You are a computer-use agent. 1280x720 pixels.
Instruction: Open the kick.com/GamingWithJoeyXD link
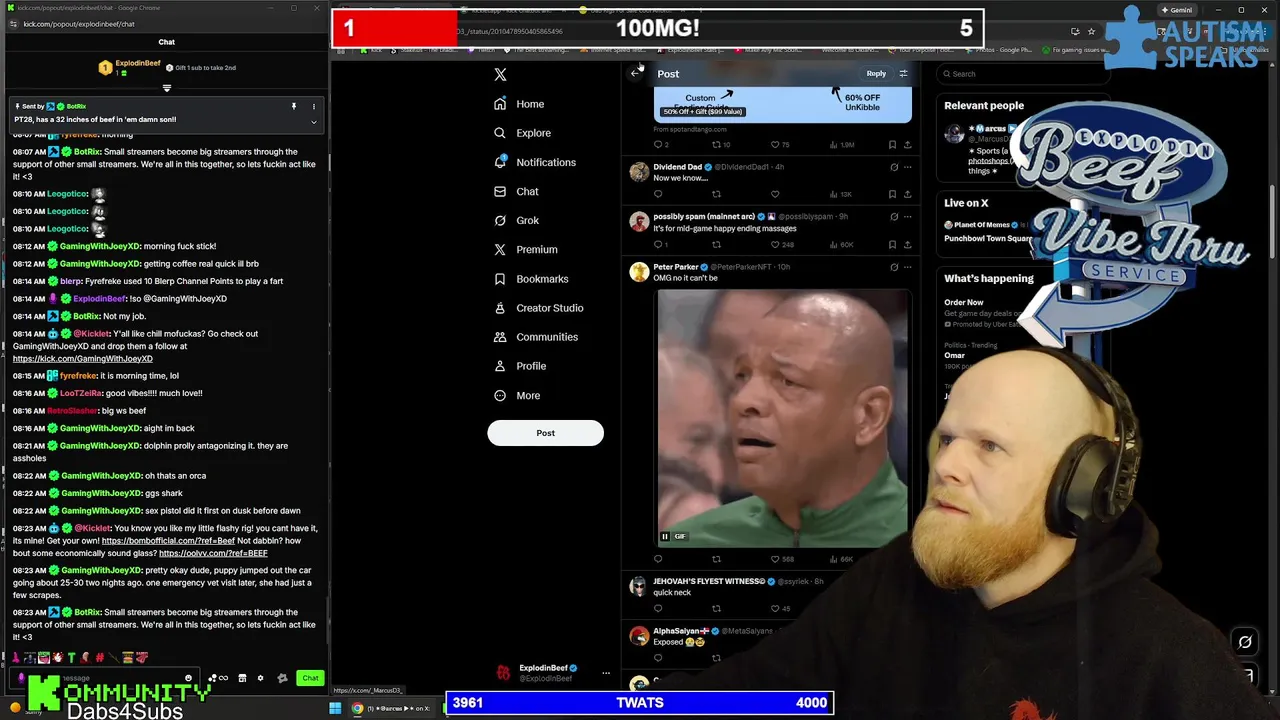click(83, 359)
